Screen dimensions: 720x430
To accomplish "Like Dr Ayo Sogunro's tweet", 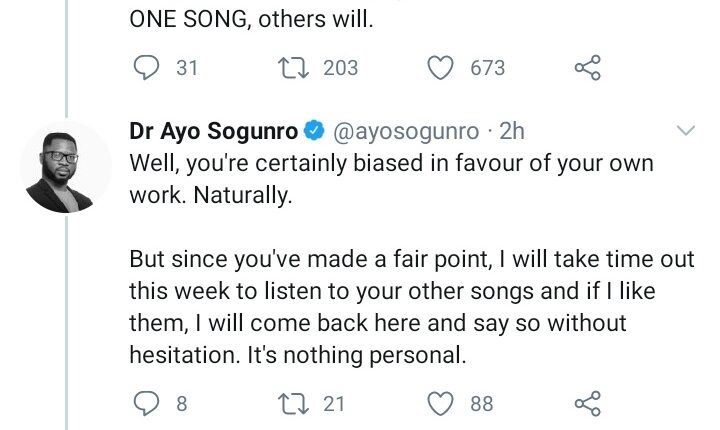I will [441, 402].
